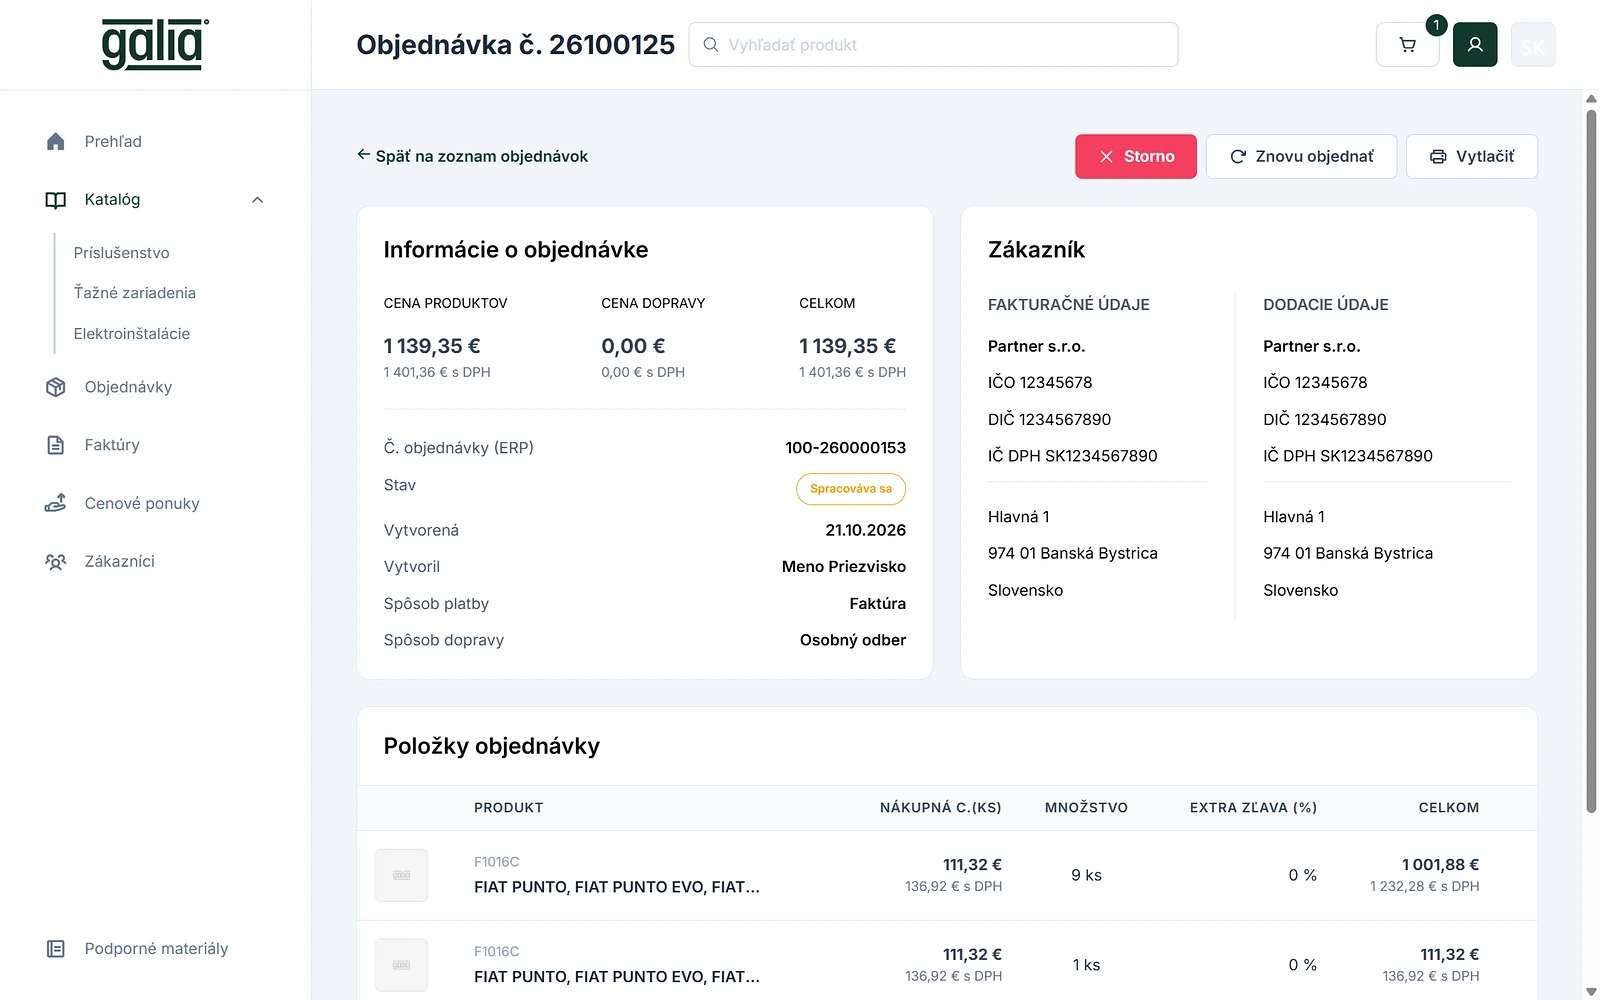Focus the Vyhľadať produkt search field
The height and width of the screenshot is (1000, 1600).
(933, 45)
